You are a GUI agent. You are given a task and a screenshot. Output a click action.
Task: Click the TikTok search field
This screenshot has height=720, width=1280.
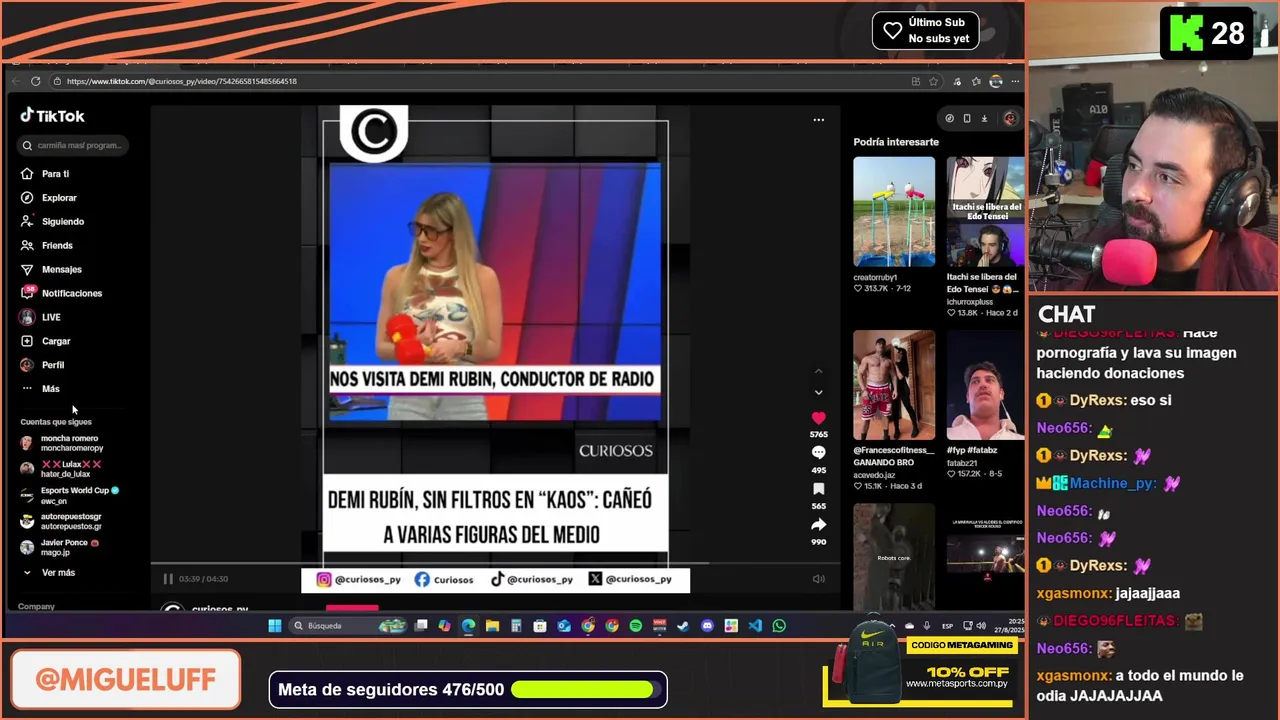75,145
